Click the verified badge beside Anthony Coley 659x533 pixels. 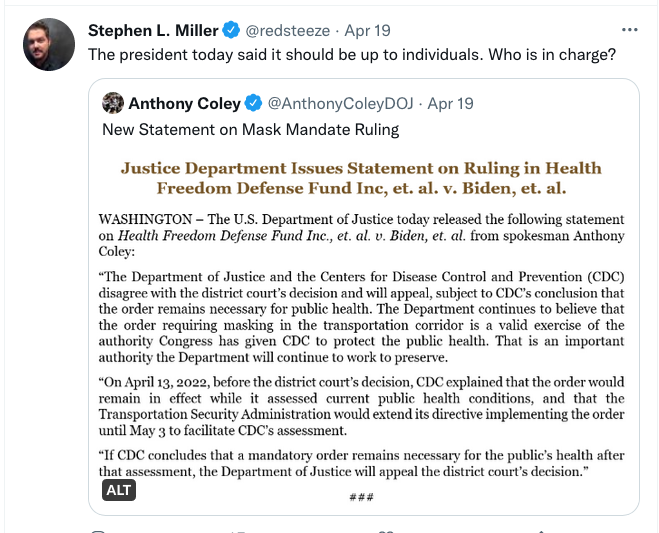click(x=254, y=104)
